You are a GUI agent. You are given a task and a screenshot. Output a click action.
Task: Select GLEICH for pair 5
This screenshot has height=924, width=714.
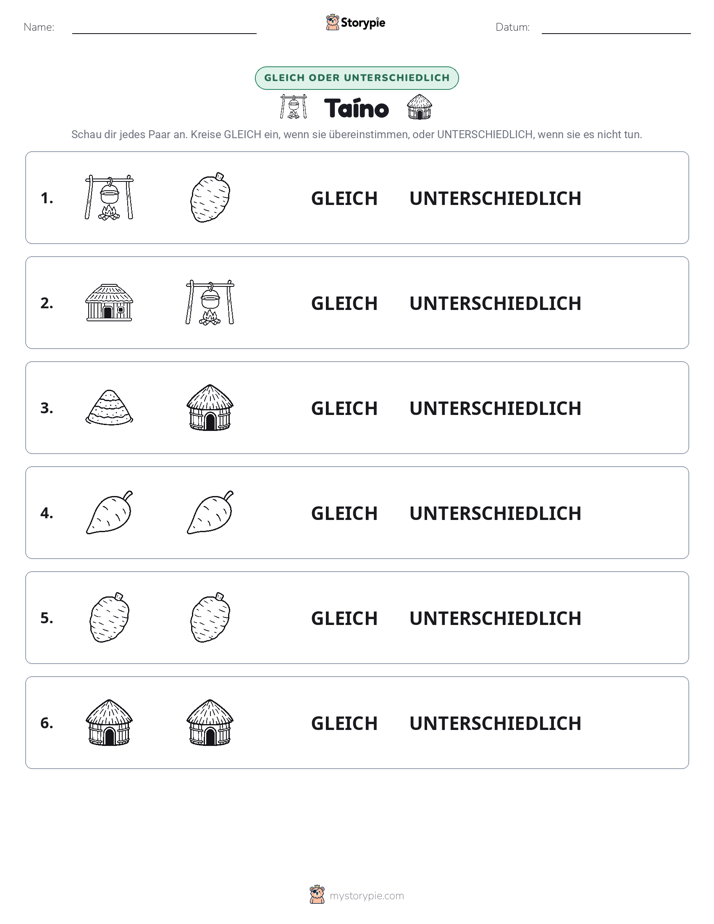point(344,618)
